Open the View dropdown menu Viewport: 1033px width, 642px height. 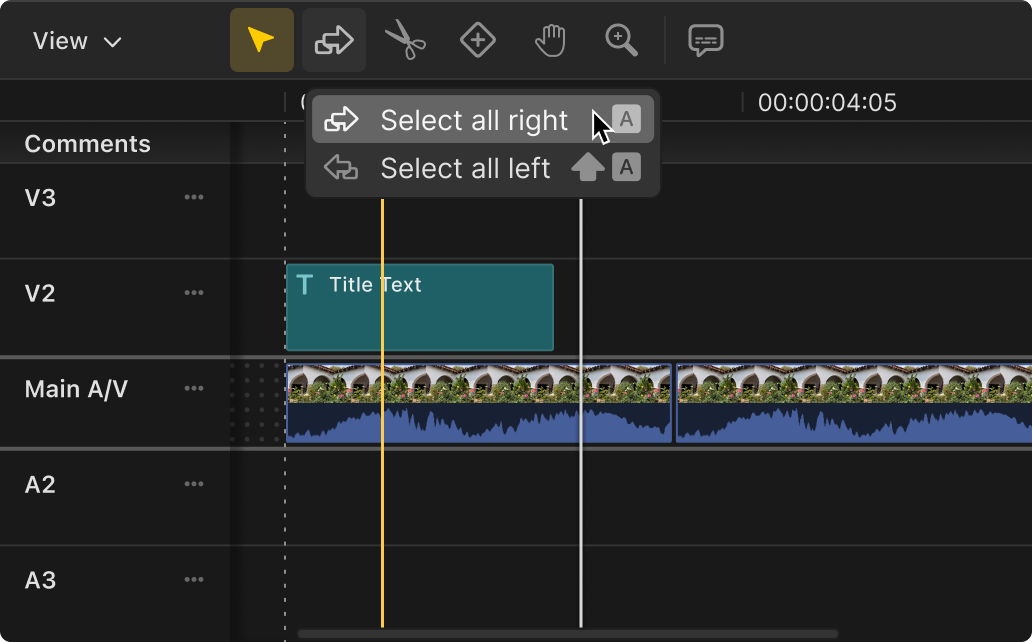(77, 42)
